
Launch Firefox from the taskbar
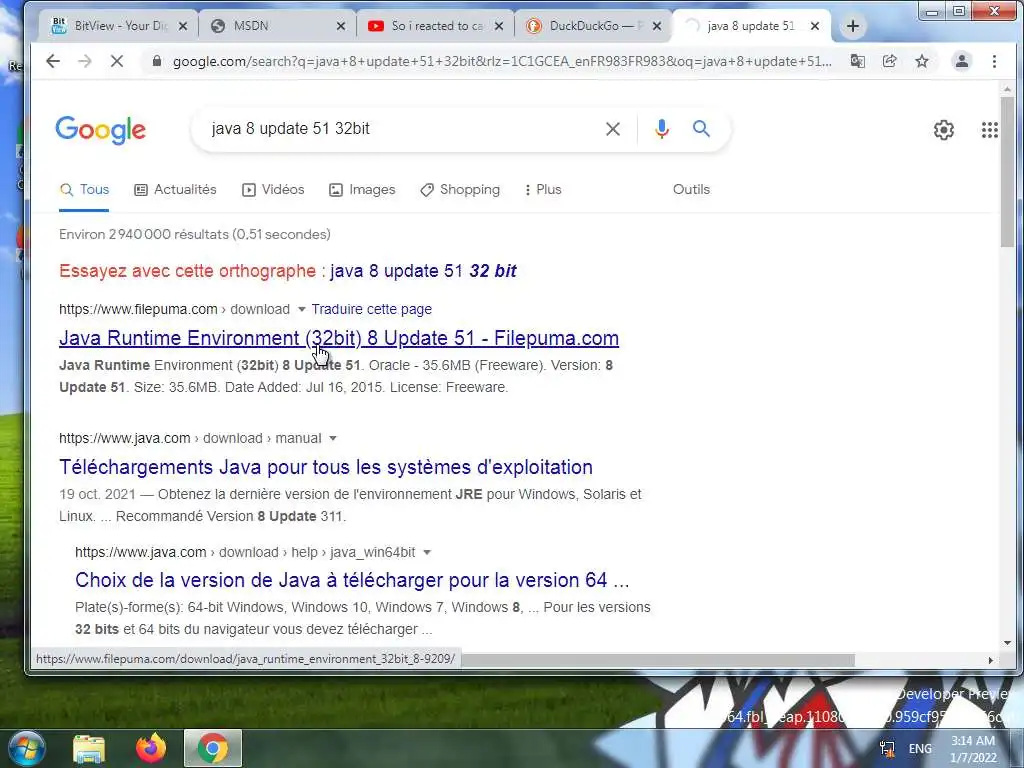tap(151, 748)
